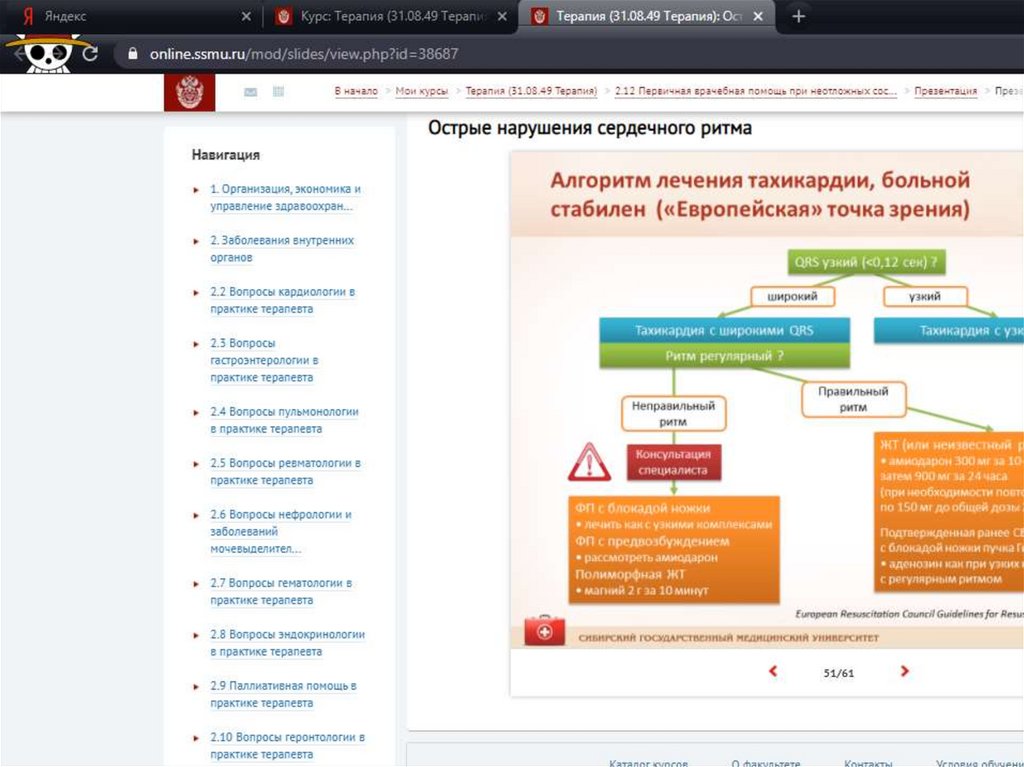Open 2.9 Паллиативная помощь link

283,694
